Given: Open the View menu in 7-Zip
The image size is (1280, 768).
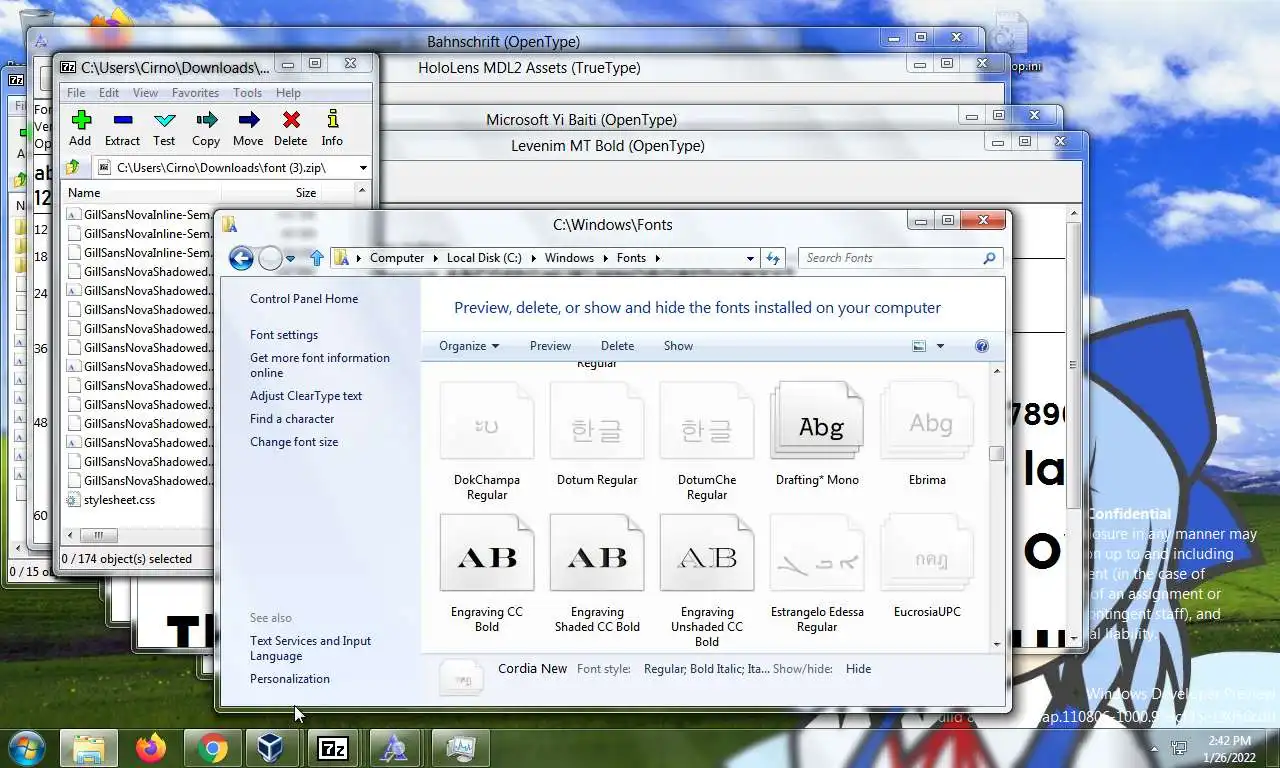Looking at the screenshot, I should (146, 93).
